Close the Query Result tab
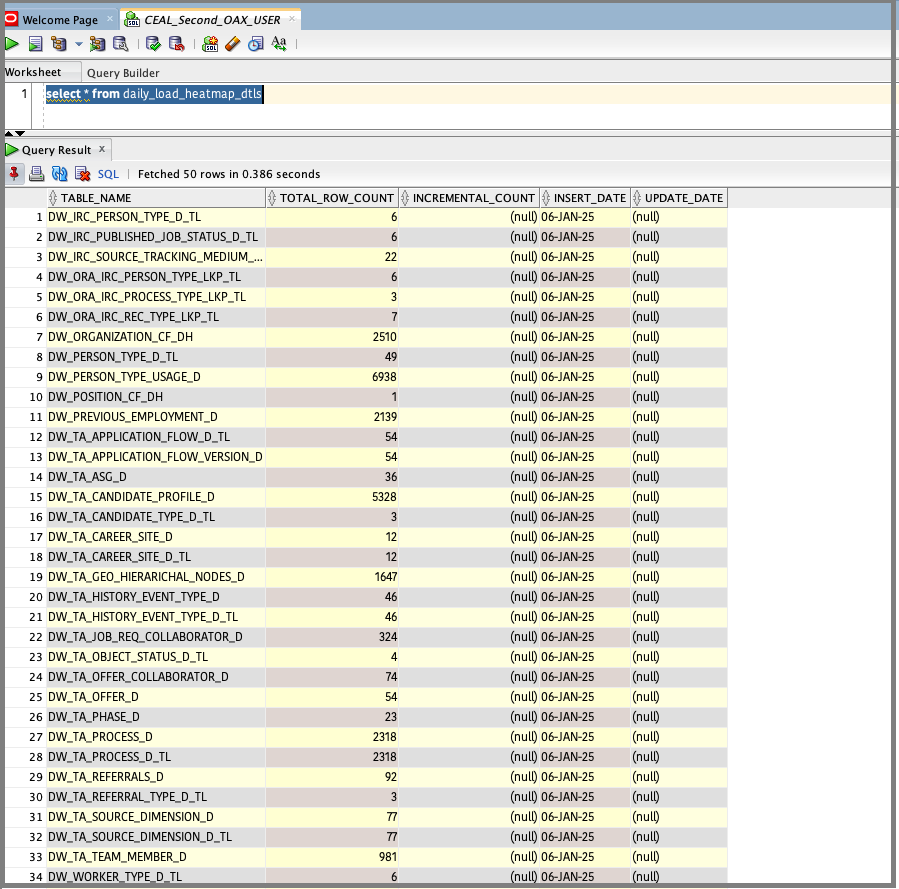 (x=101, y=150)
